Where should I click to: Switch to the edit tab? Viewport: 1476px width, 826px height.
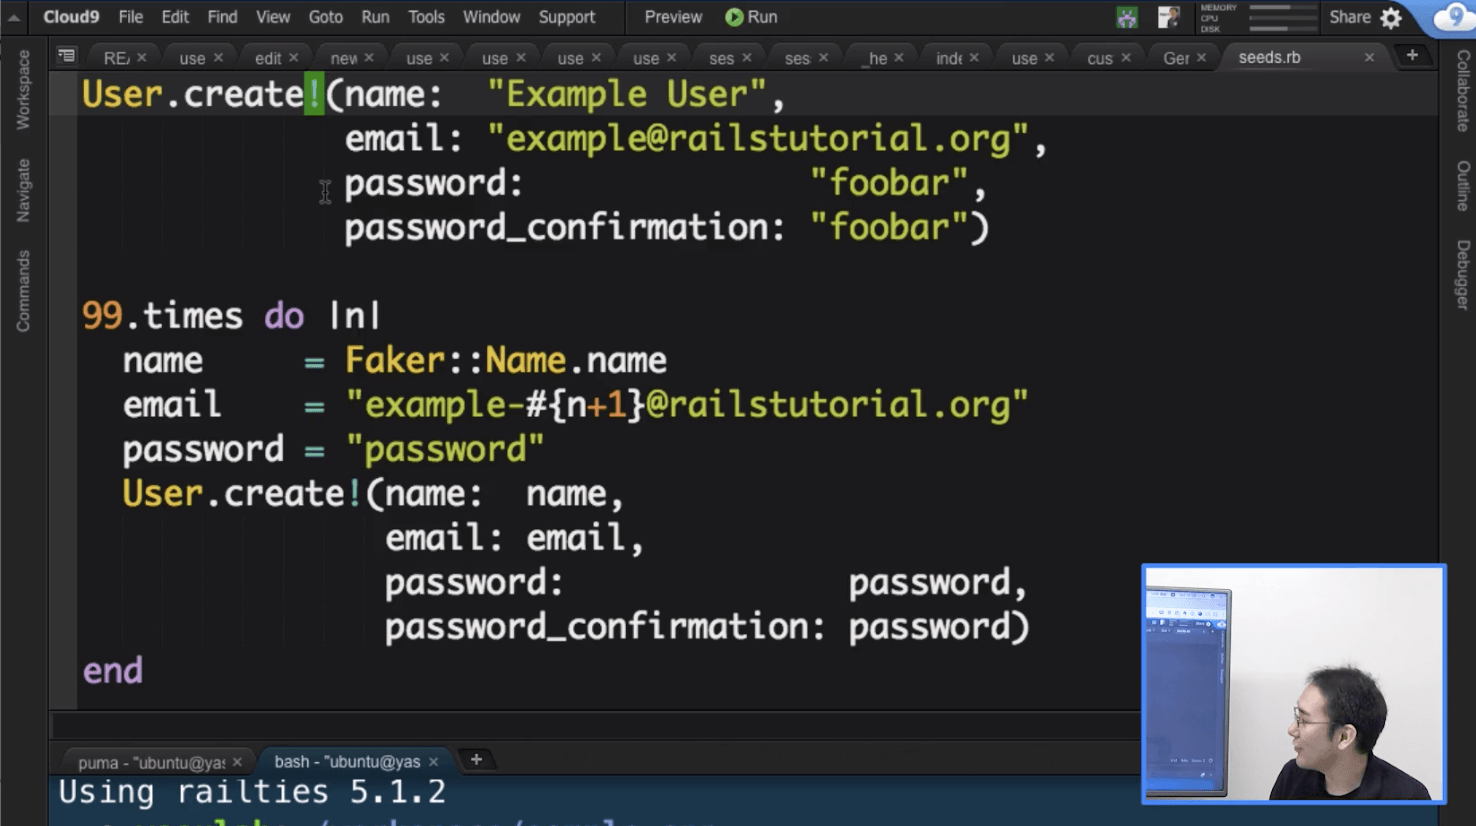[268, 58]
